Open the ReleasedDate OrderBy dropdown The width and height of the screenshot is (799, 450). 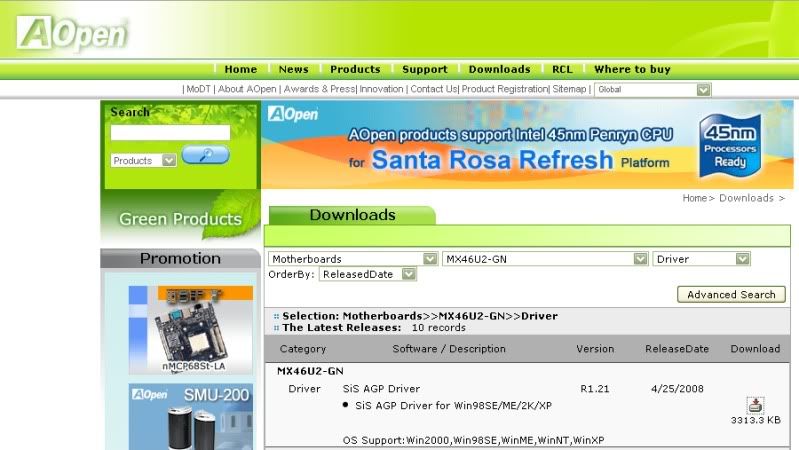coord(367,274)
